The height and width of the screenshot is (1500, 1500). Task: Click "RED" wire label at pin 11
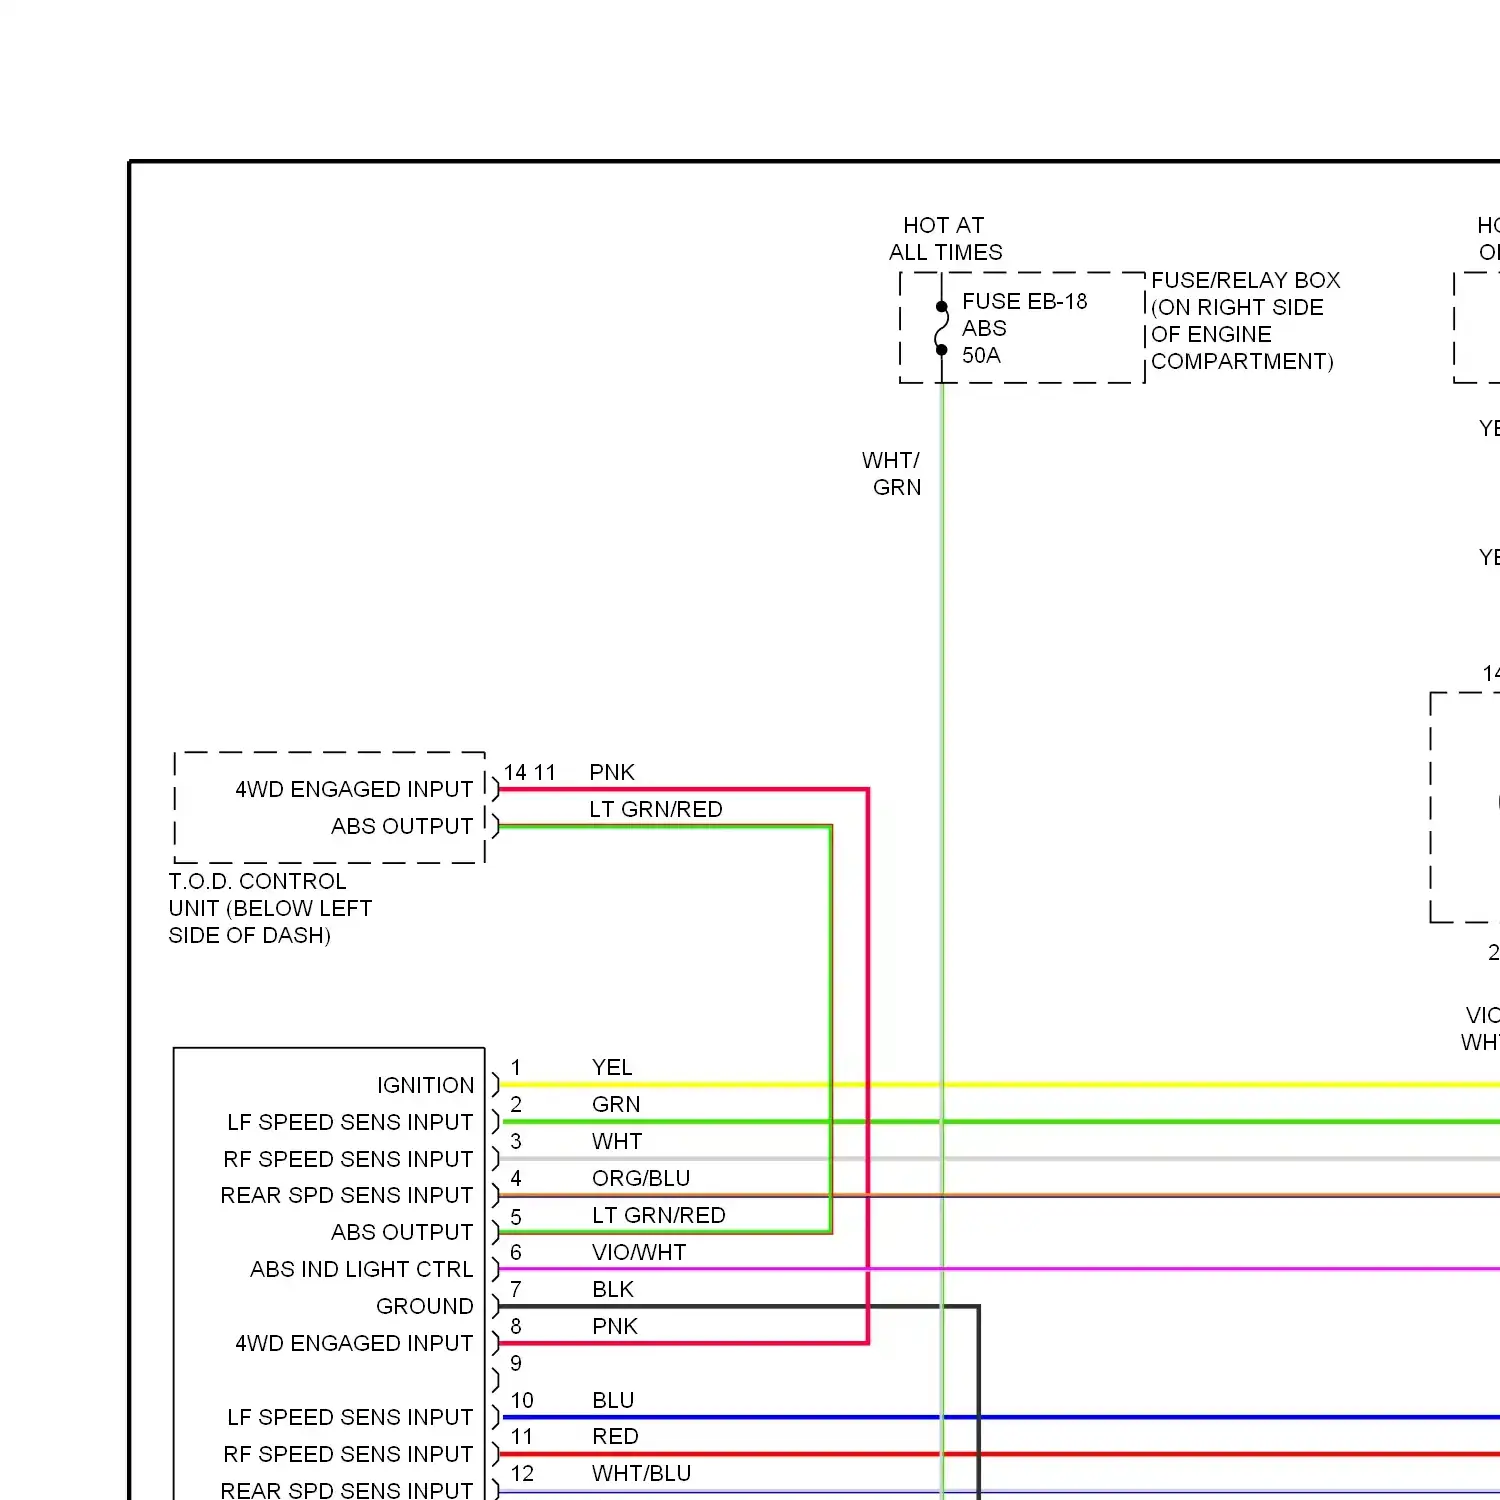pyautogui.click(x=615, y=1436)
